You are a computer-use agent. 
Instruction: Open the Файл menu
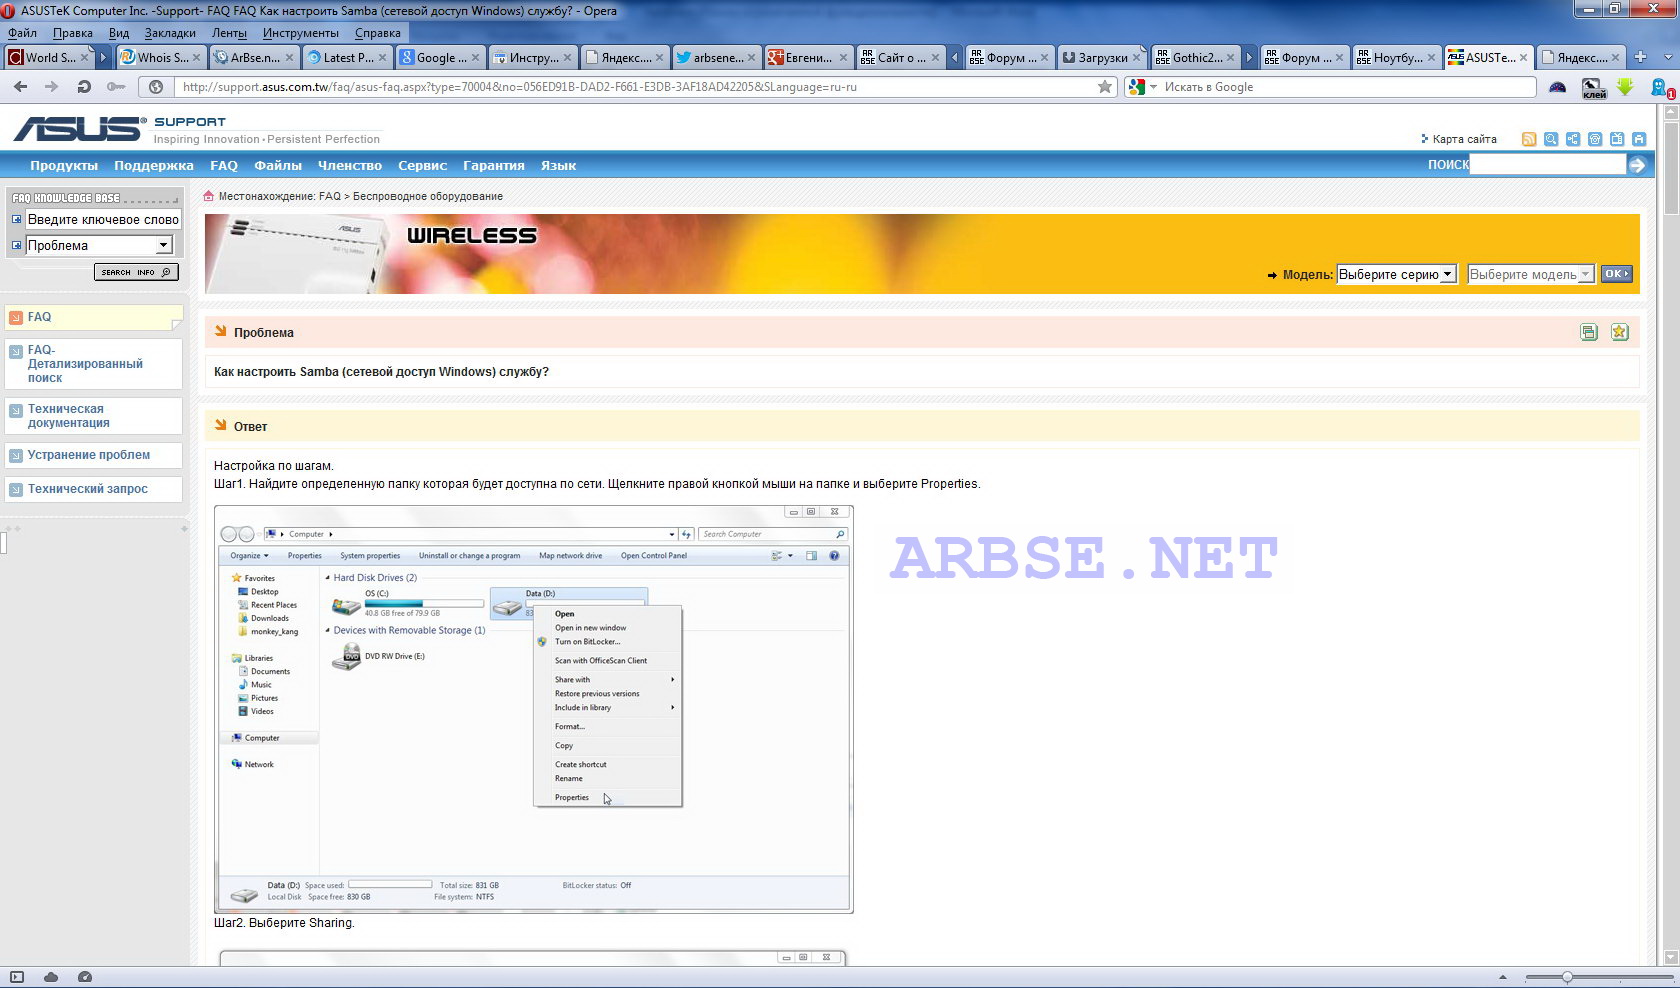click(22, 33)
